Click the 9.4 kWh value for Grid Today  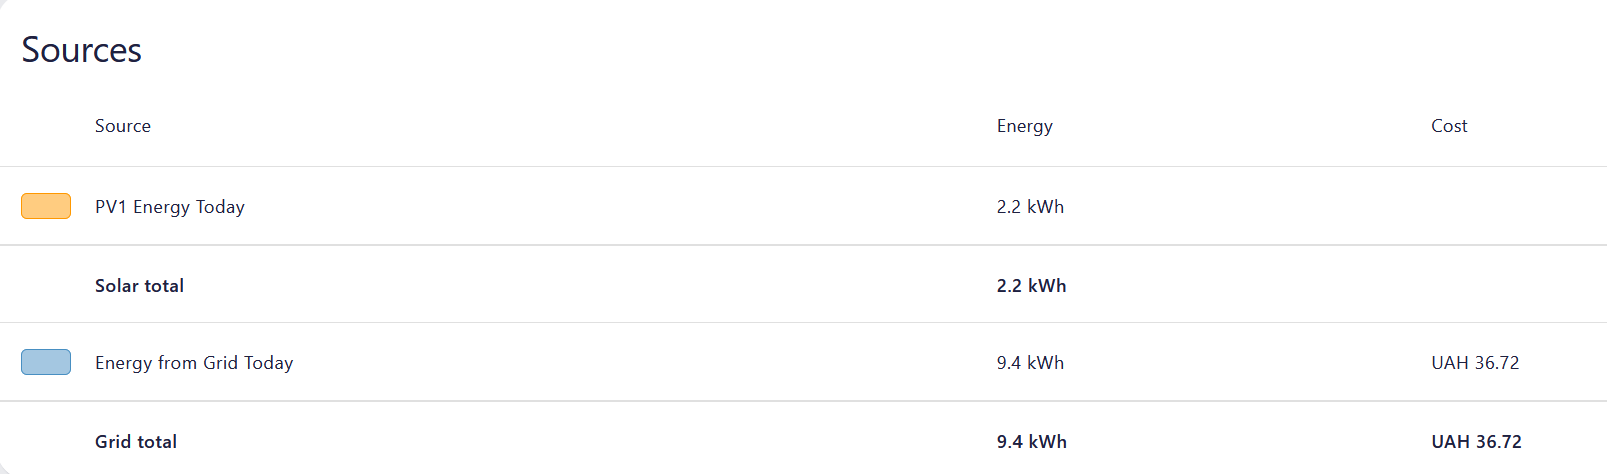pos(1030,363)
